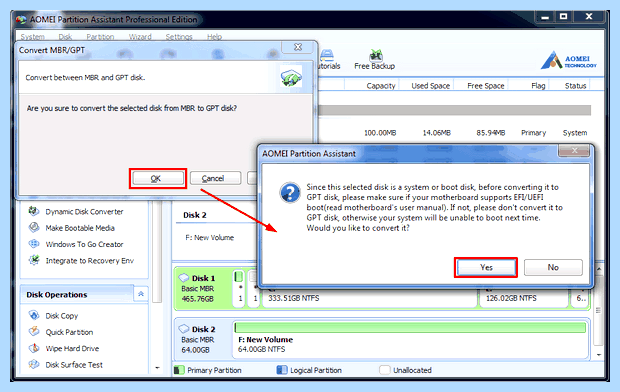The height and width of the screenshot is (392, 620).
Task: Click the Disk 2 heading in the partition list
Action: pos(195,215)
